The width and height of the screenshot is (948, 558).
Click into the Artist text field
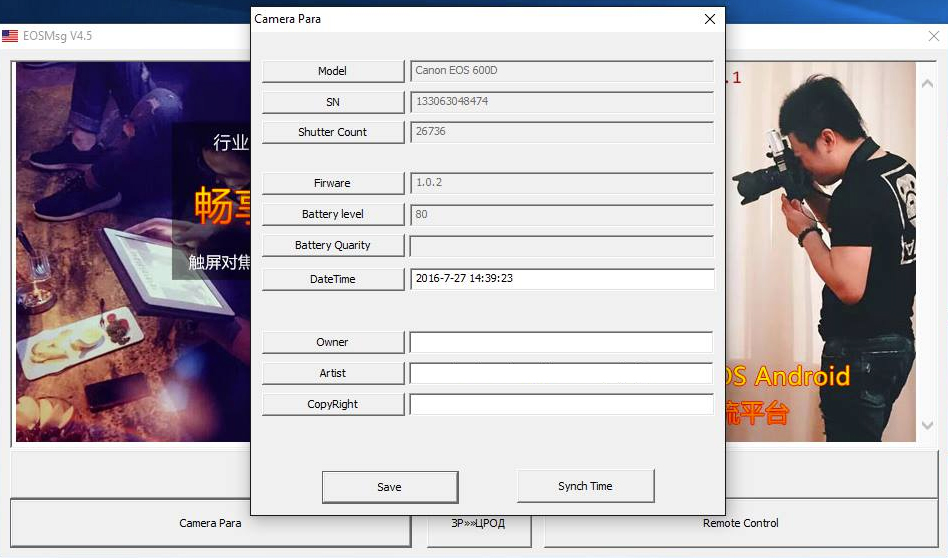click(561, 374)
